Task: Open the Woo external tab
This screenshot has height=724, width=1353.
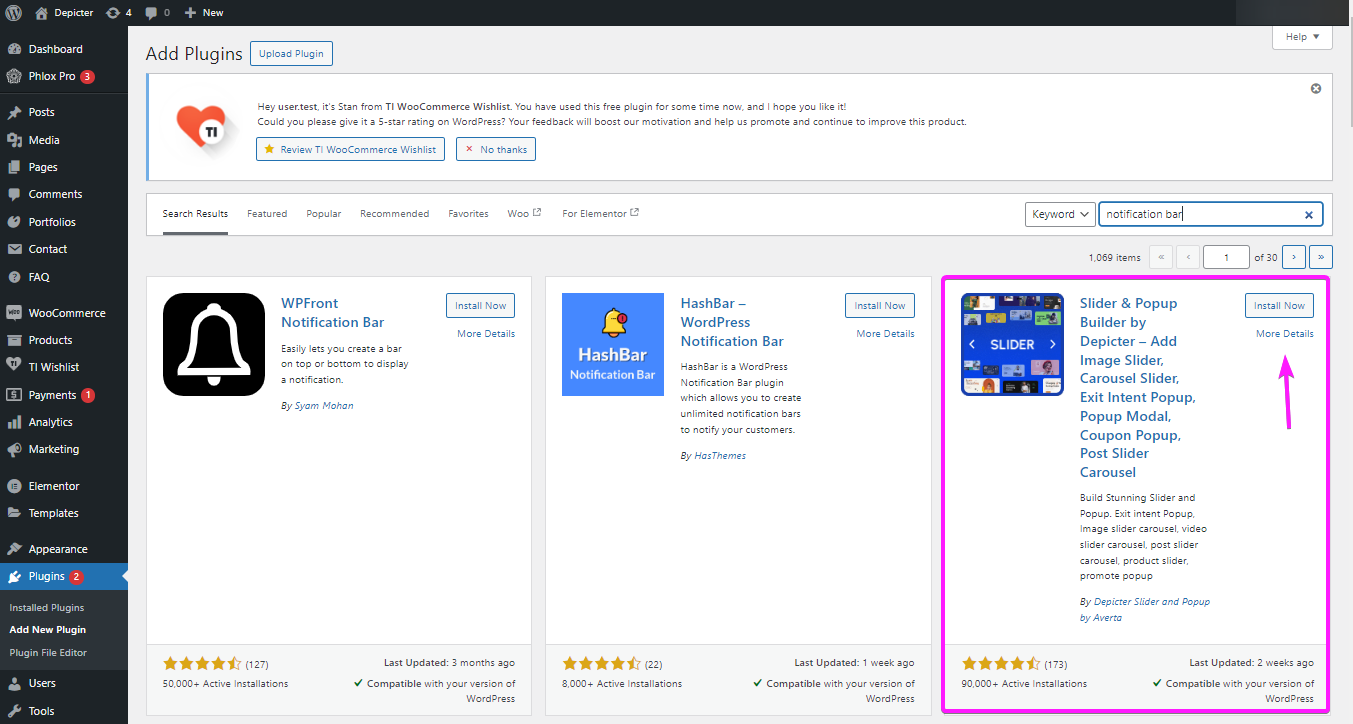Action: tap(524, 214)
